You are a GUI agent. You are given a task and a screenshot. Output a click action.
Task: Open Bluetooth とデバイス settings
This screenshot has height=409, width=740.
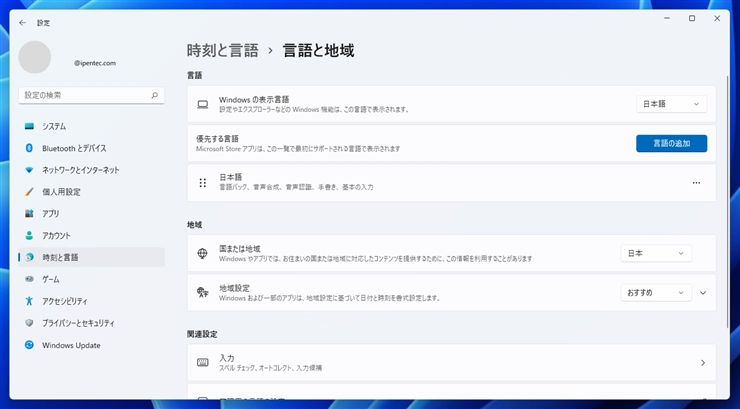click(x=92, y=148)
